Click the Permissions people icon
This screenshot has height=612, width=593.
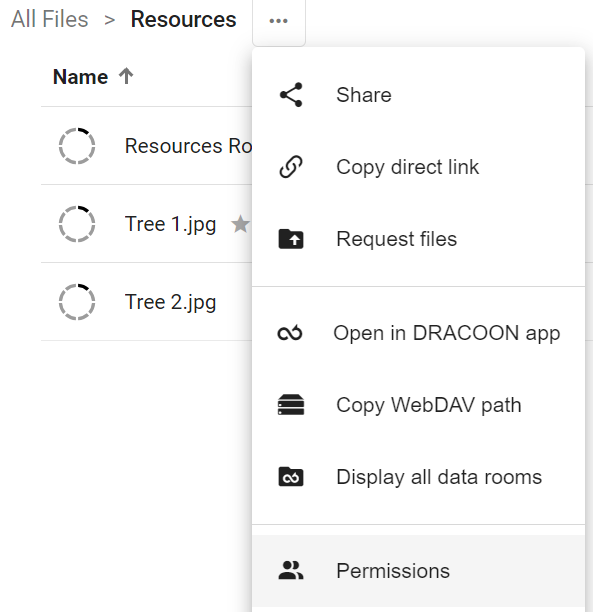click(x=291, y=570)
